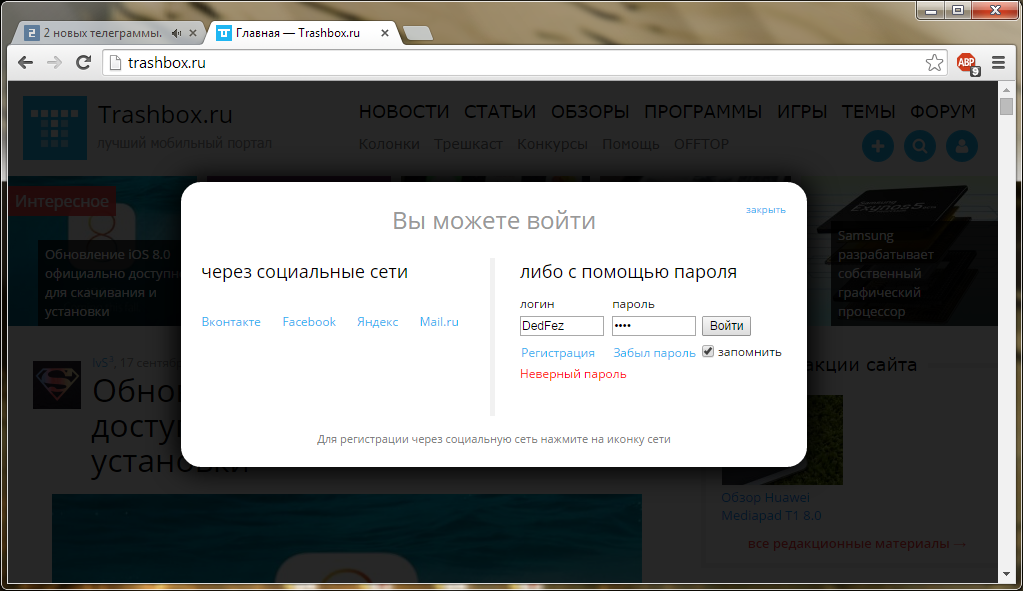Uncheck the 'запомнить' checkbox

click(x=708, y=352)
